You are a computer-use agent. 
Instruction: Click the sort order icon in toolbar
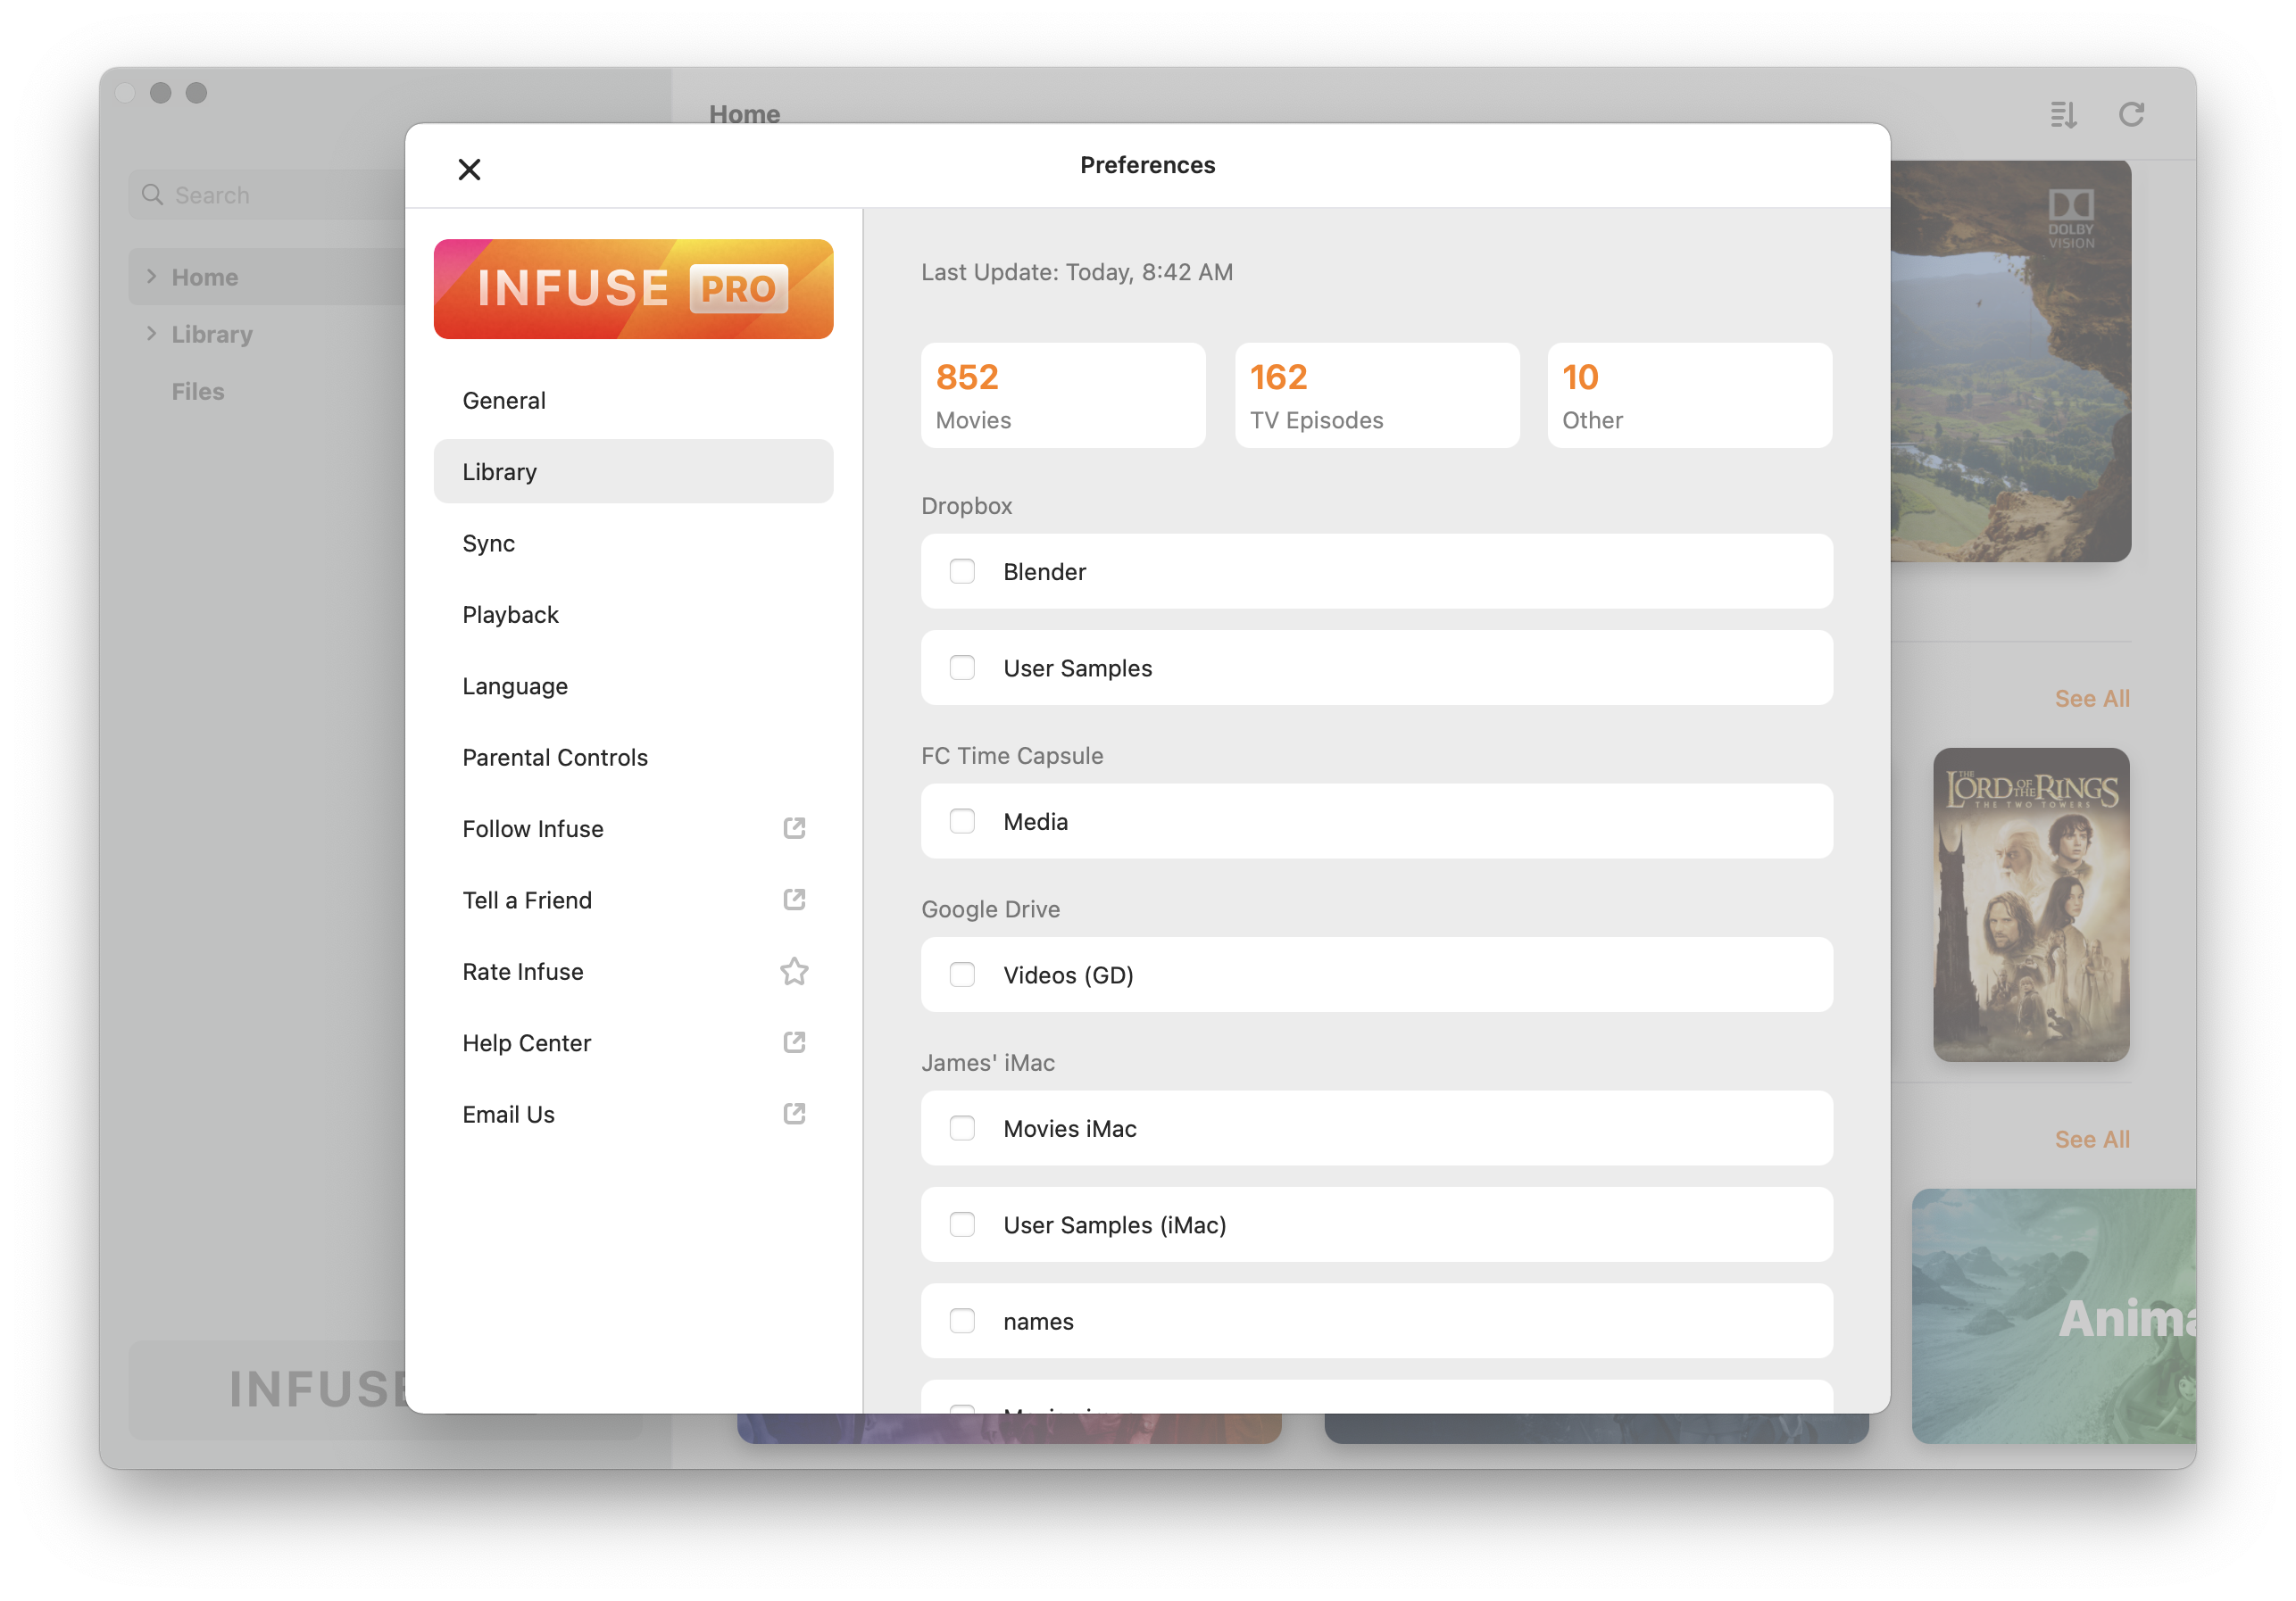(x=2063, y=115)
